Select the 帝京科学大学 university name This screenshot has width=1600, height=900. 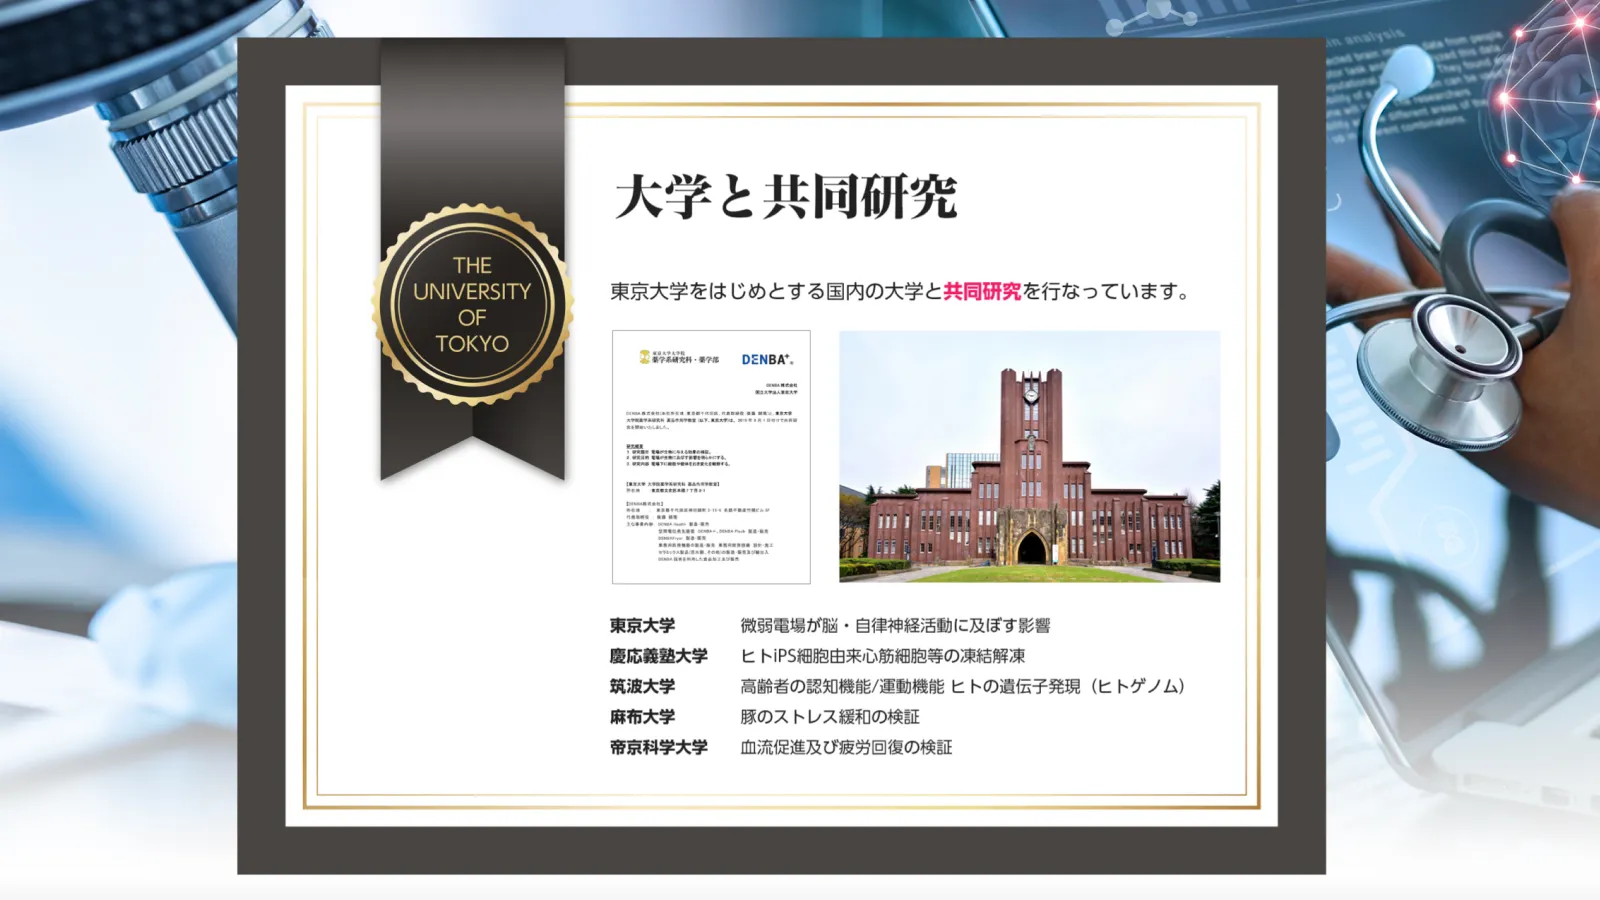point(658,747)
